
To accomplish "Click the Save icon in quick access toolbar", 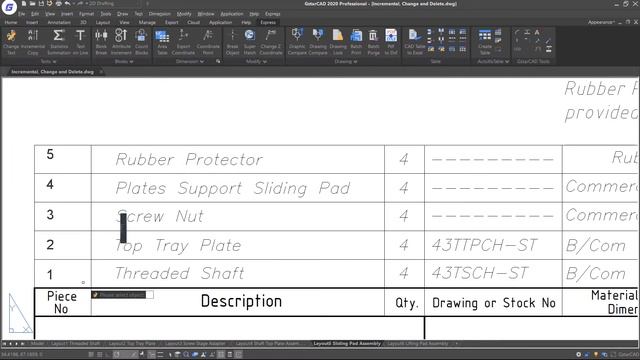I will click(x=41, y=4).
